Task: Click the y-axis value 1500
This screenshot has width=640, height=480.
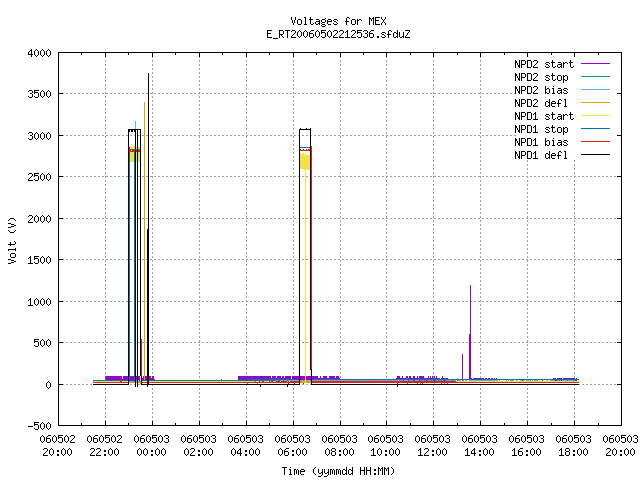Action: pyautogui.click(x=40, y=260)
